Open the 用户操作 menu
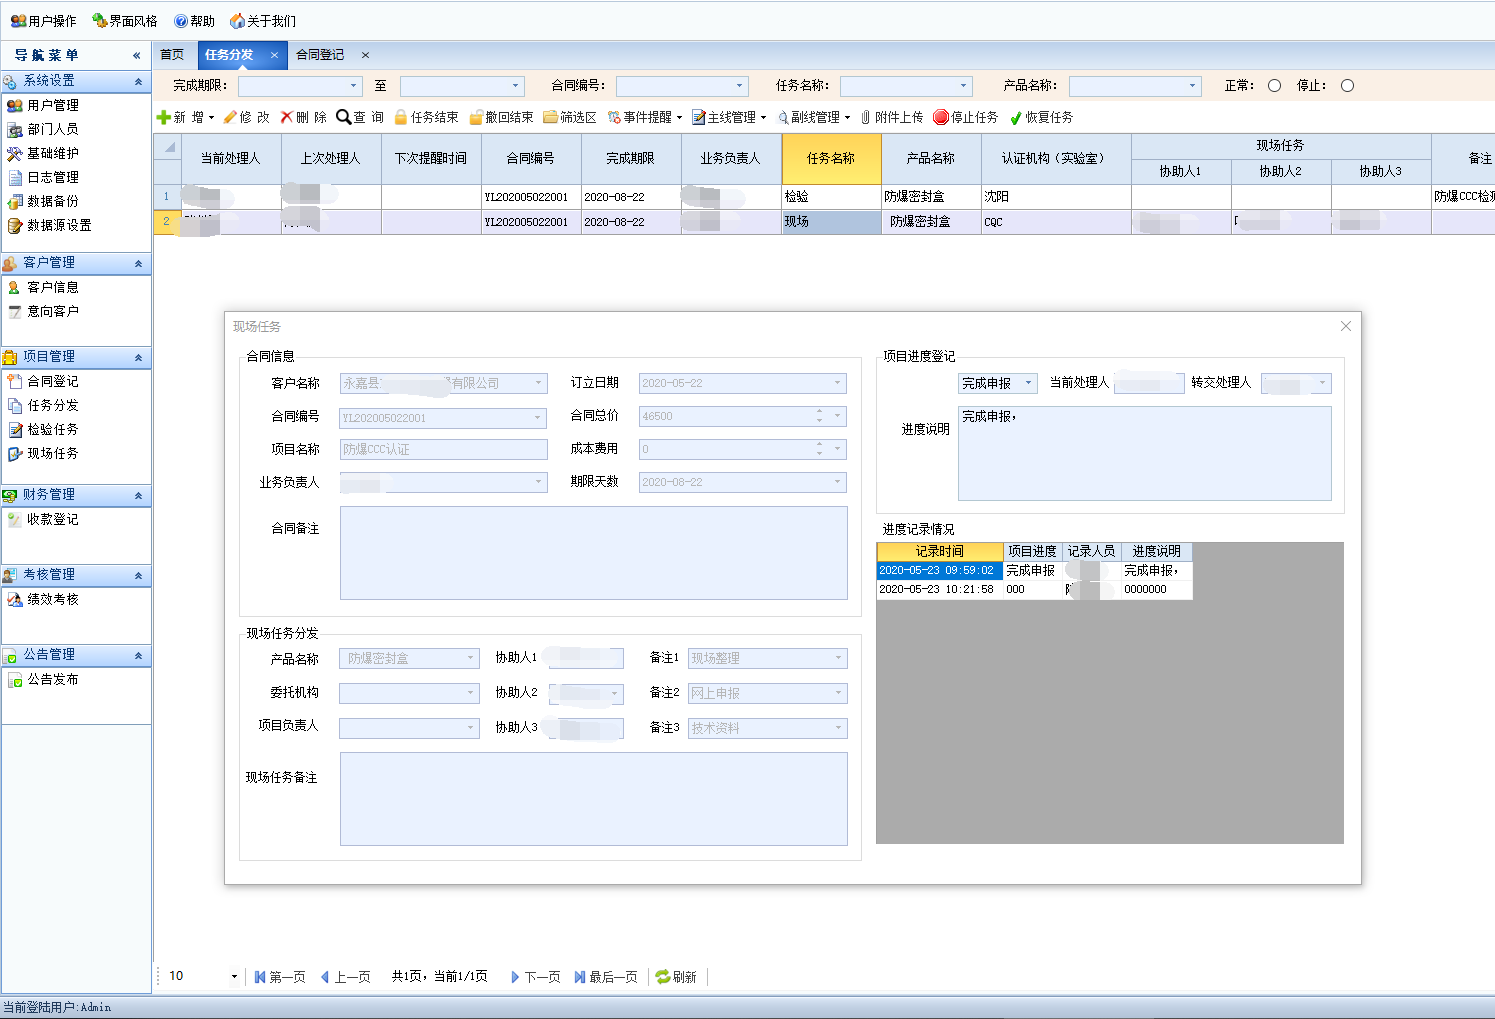Image resolution: width=1495 pixels, height=1019 pixels. [x=43, y=21]
